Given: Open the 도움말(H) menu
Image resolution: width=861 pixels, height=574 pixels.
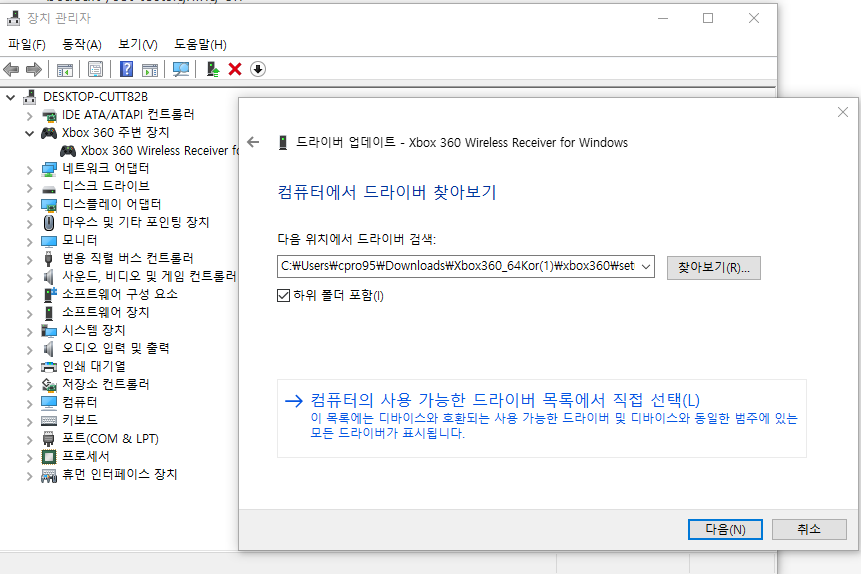Looking at the screenshot, I should click(x=200, y=44).
